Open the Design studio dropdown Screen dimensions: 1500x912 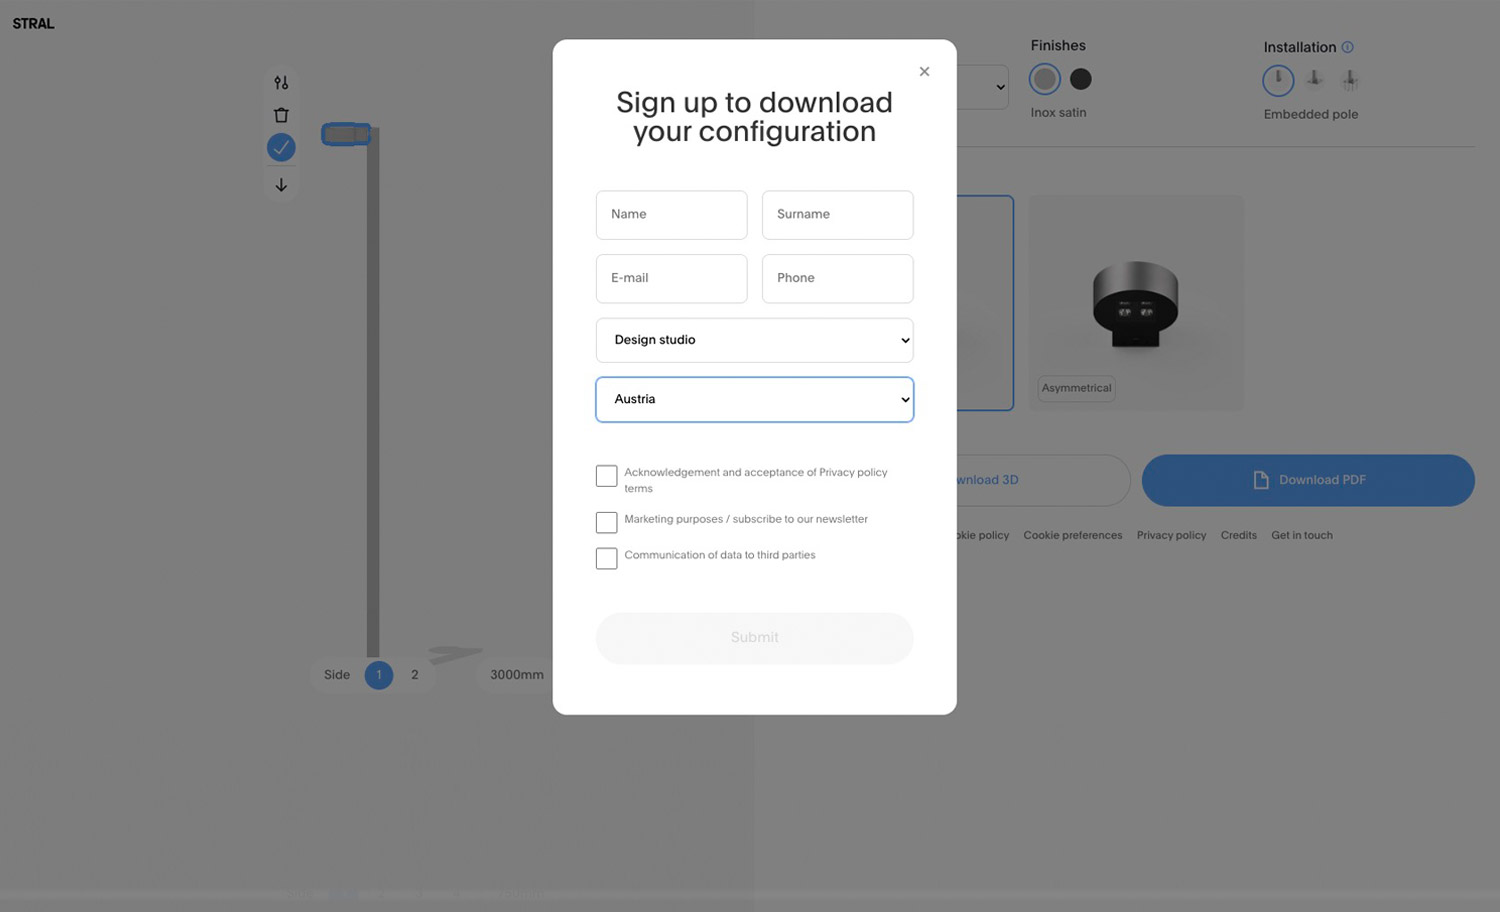(x=754, y=340)
